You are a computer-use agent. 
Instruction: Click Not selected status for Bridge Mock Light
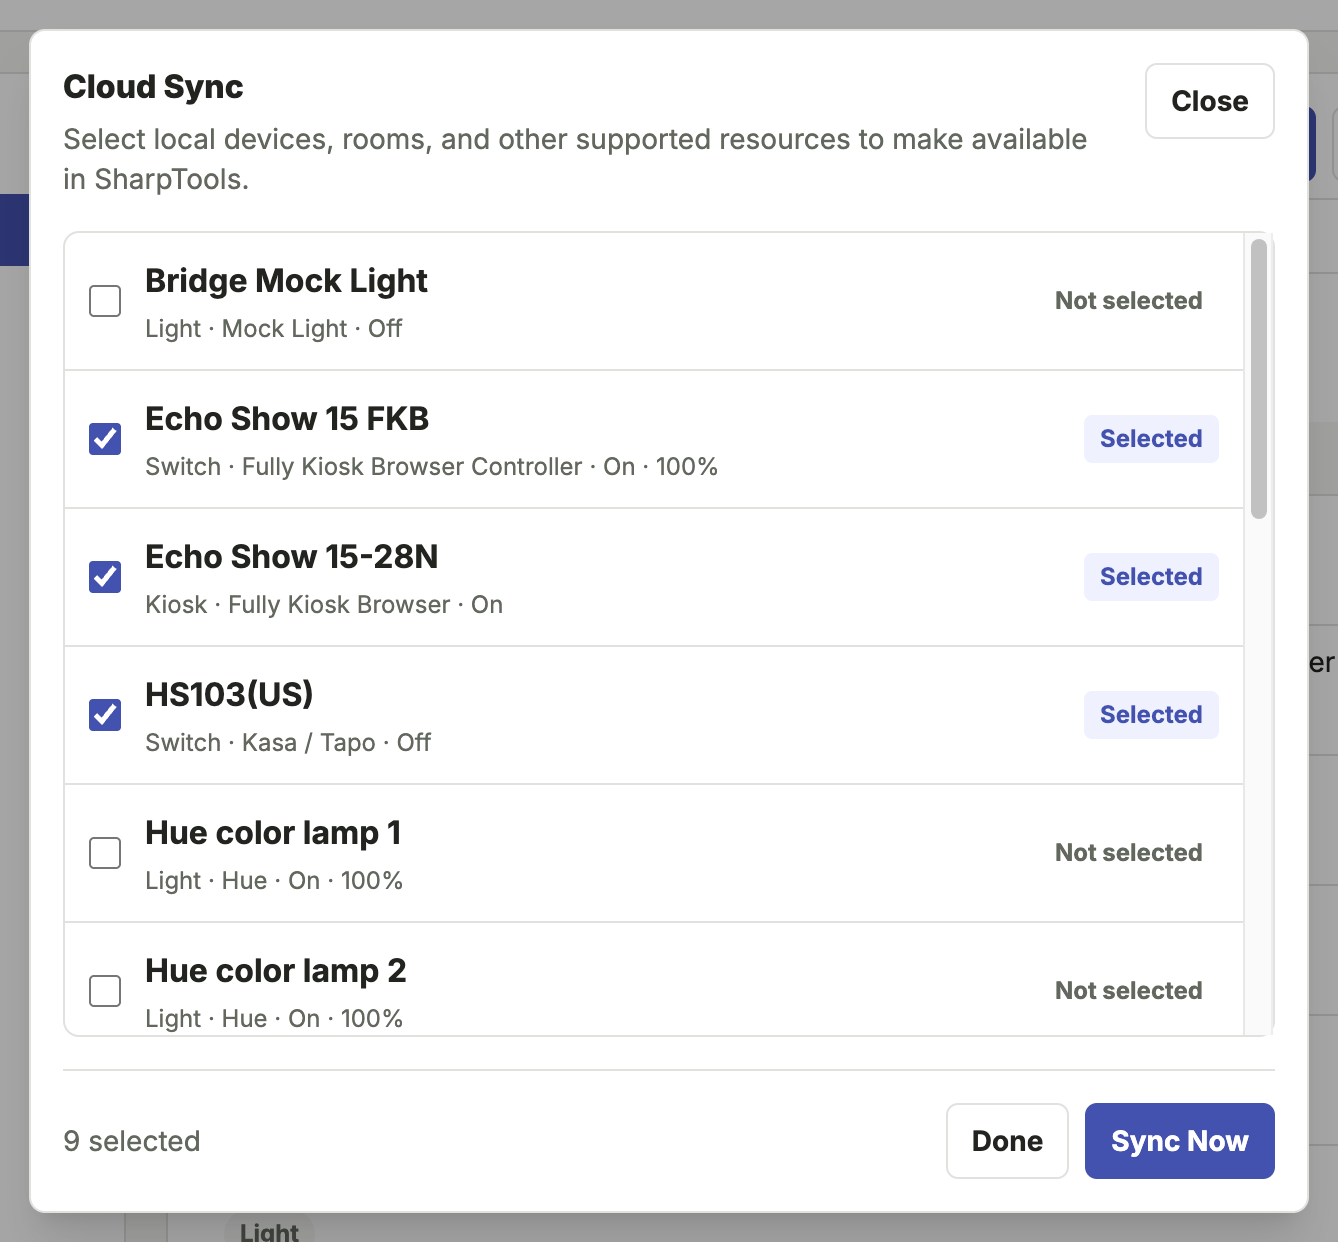[x=1129, y=301]
